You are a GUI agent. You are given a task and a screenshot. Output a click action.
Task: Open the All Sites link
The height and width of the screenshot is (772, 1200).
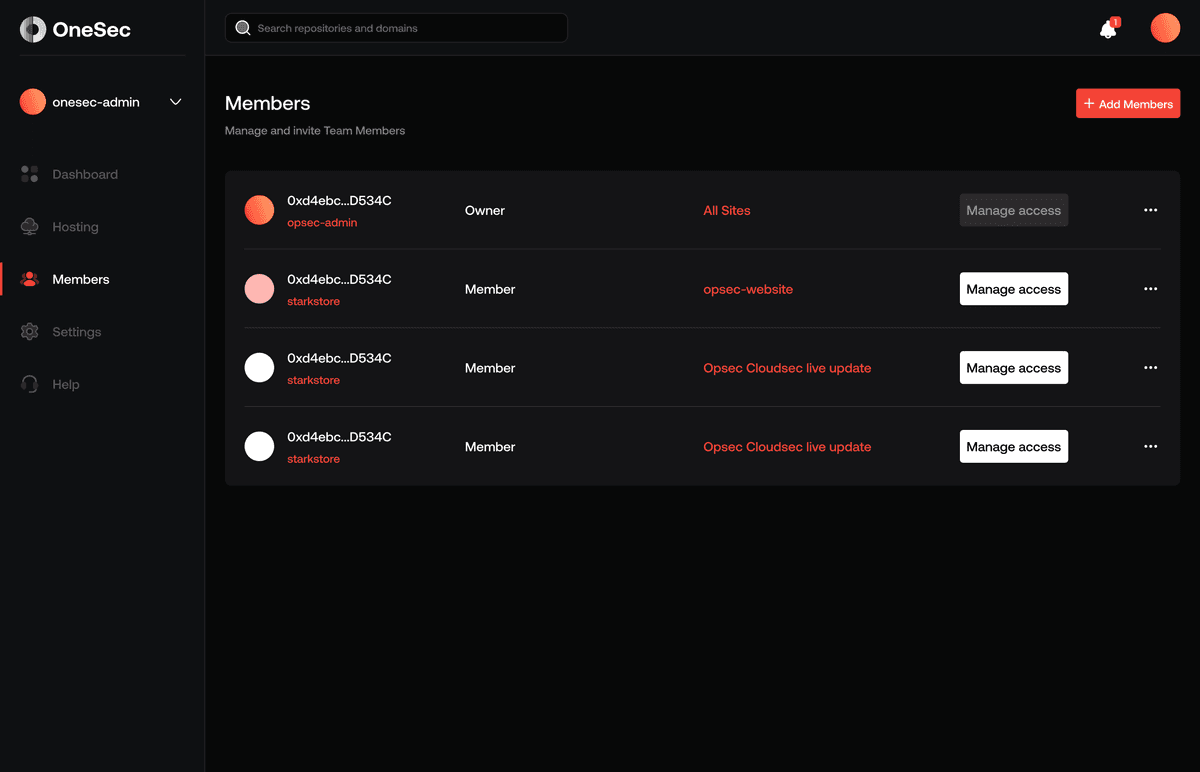pyautogui.click(x=726, y=210)
